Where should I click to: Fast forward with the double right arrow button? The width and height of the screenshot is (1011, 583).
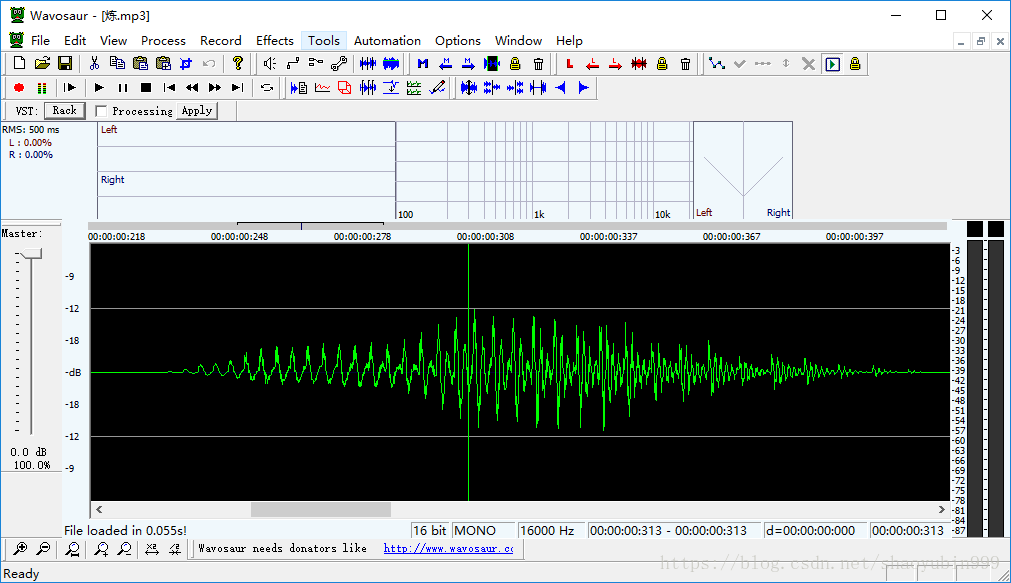215,88
